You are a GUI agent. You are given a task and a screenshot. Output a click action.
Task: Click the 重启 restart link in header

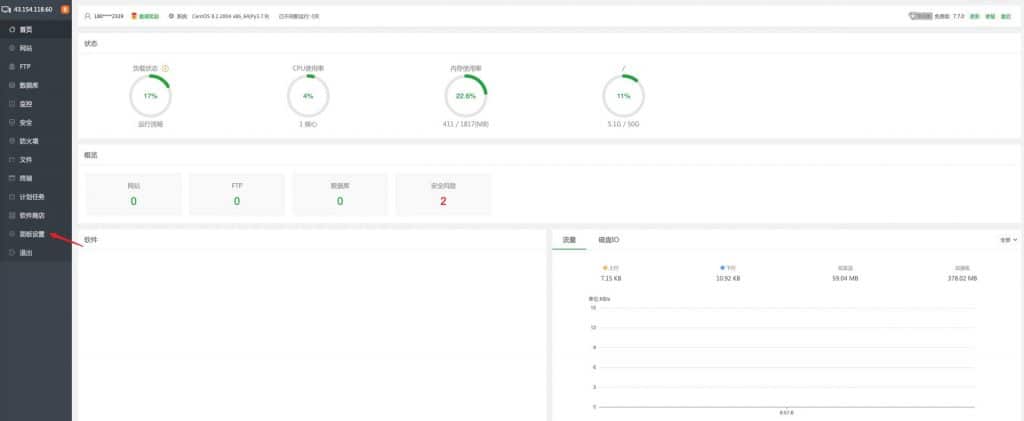(x=1006, y=16)
